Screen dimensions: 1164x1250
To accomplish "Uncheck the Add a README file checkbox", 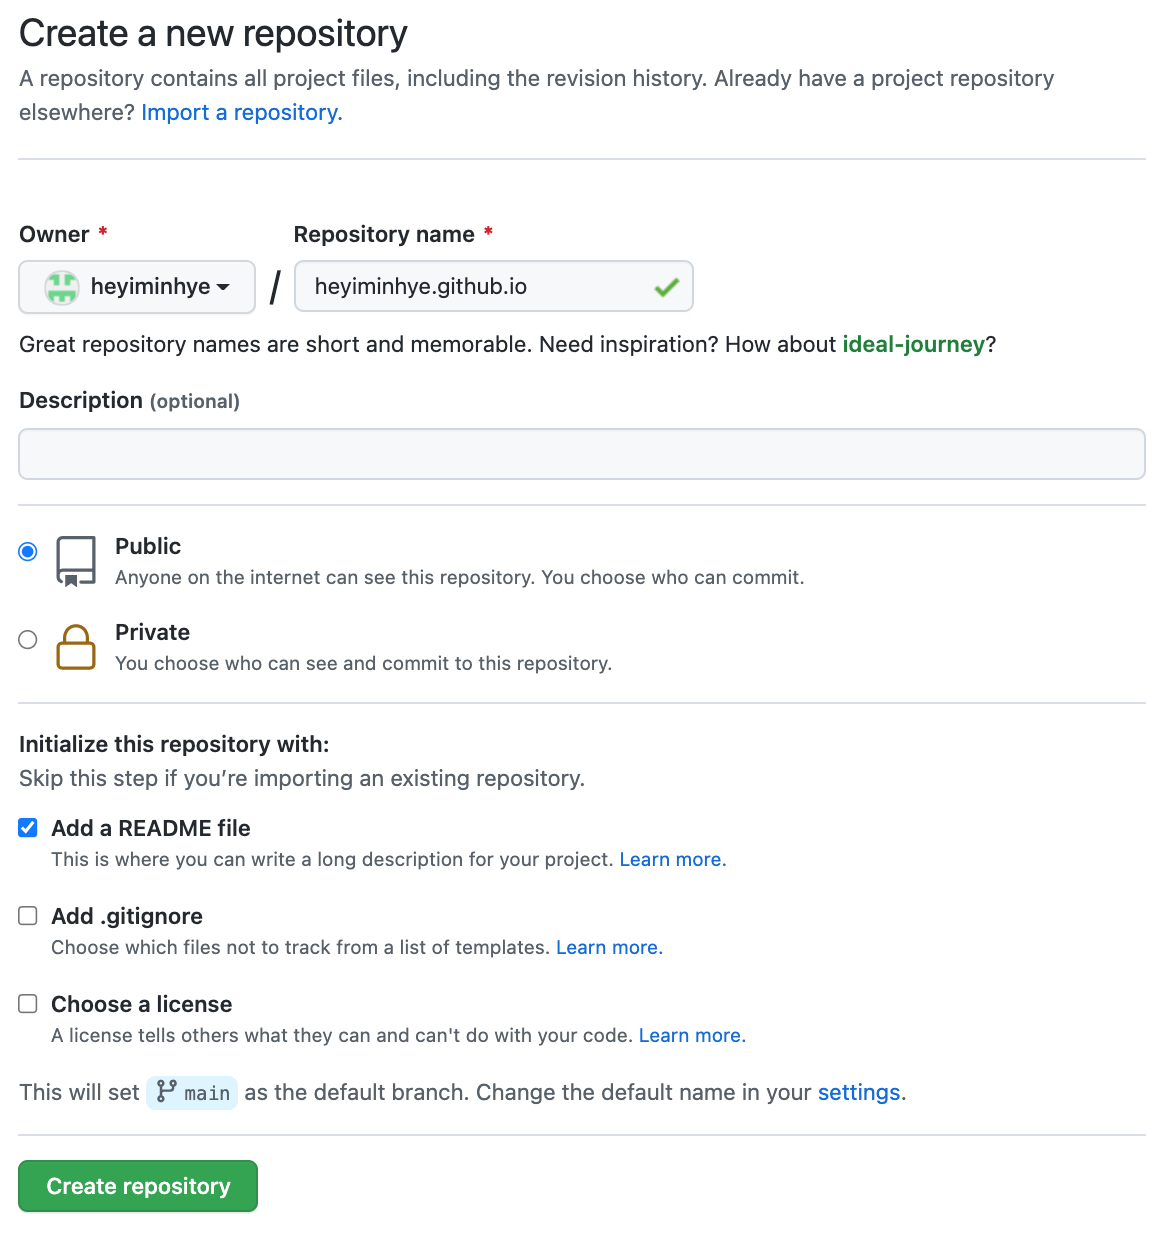I will pos(28,828).
